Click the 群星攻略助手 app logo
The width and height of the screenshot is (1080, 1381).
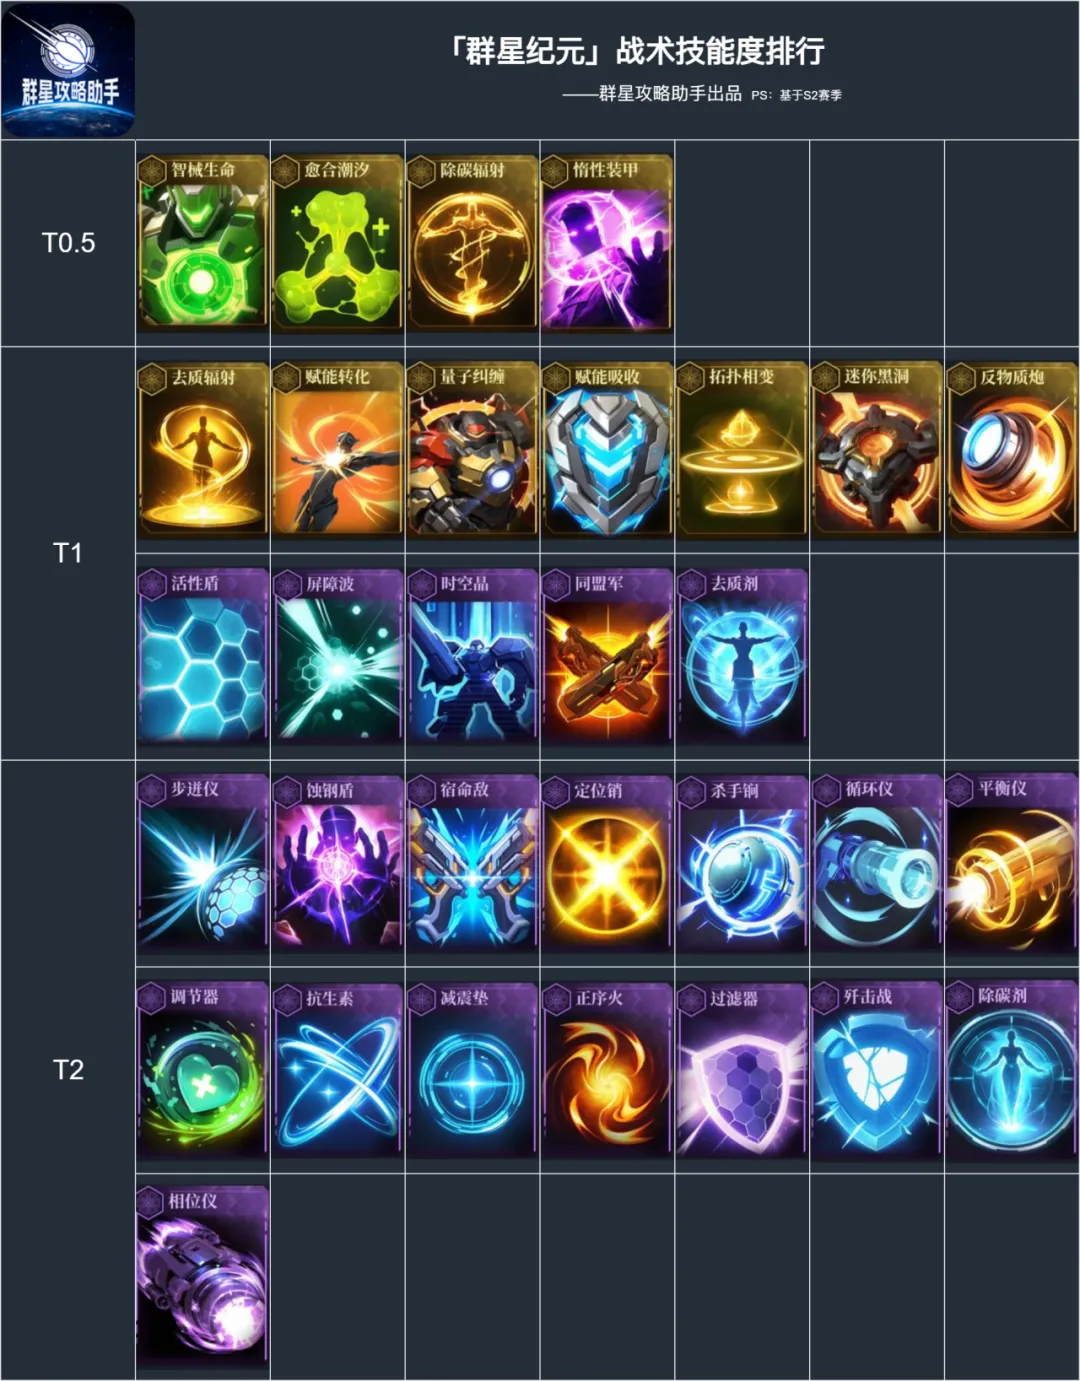pyautogui.click(x=68, y=70)
